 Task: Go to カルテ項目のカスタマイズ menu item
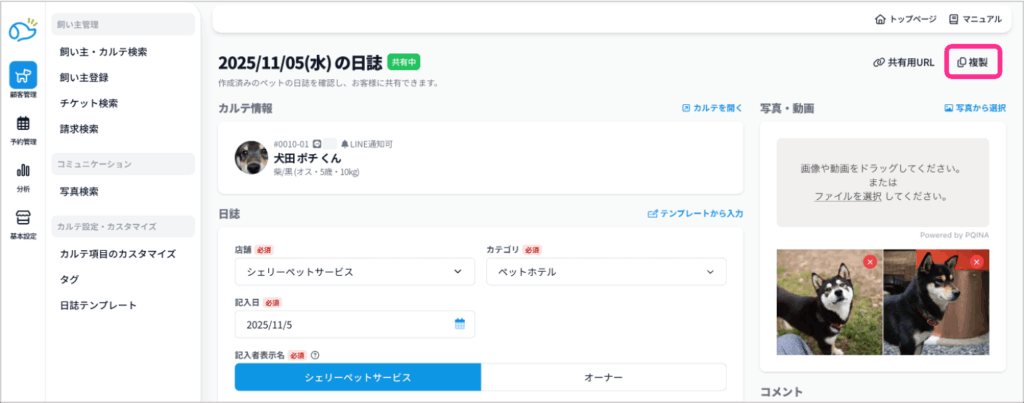pos(117,254)
